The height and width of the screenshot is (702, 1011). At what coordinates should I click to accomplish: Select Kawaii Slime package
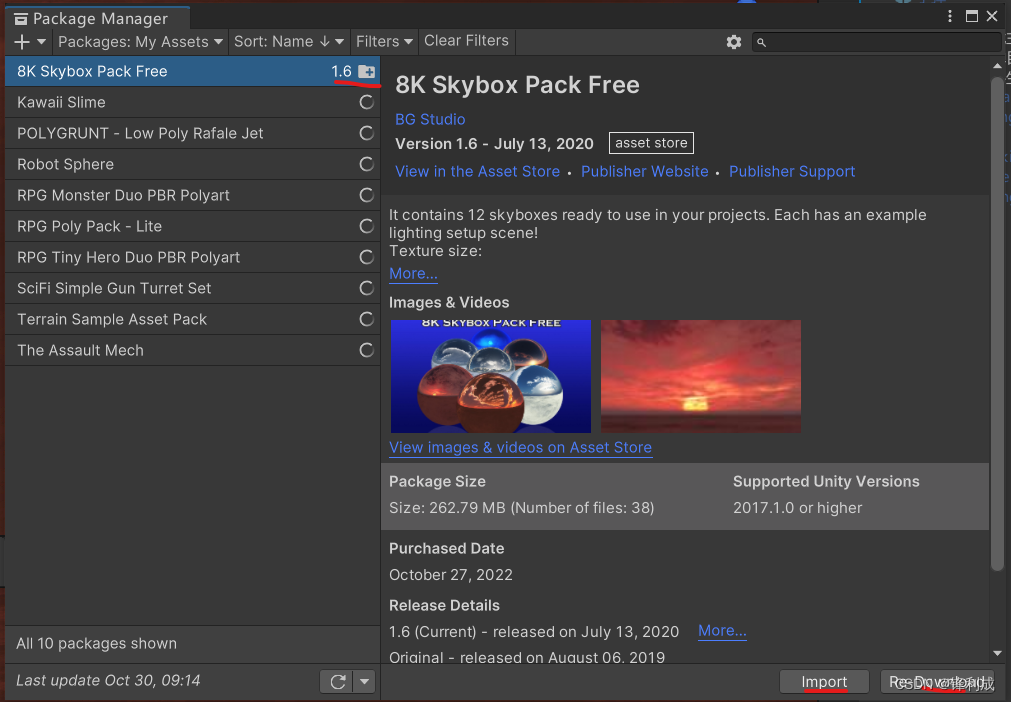tap(192, 102)
